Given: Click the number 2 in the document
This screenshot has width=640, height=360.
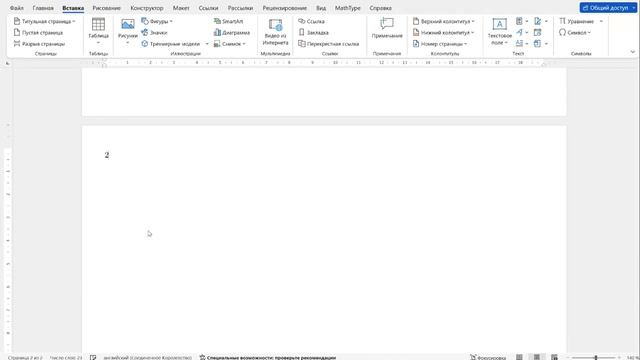Looking at the screenshot, I should click(107, 155).
